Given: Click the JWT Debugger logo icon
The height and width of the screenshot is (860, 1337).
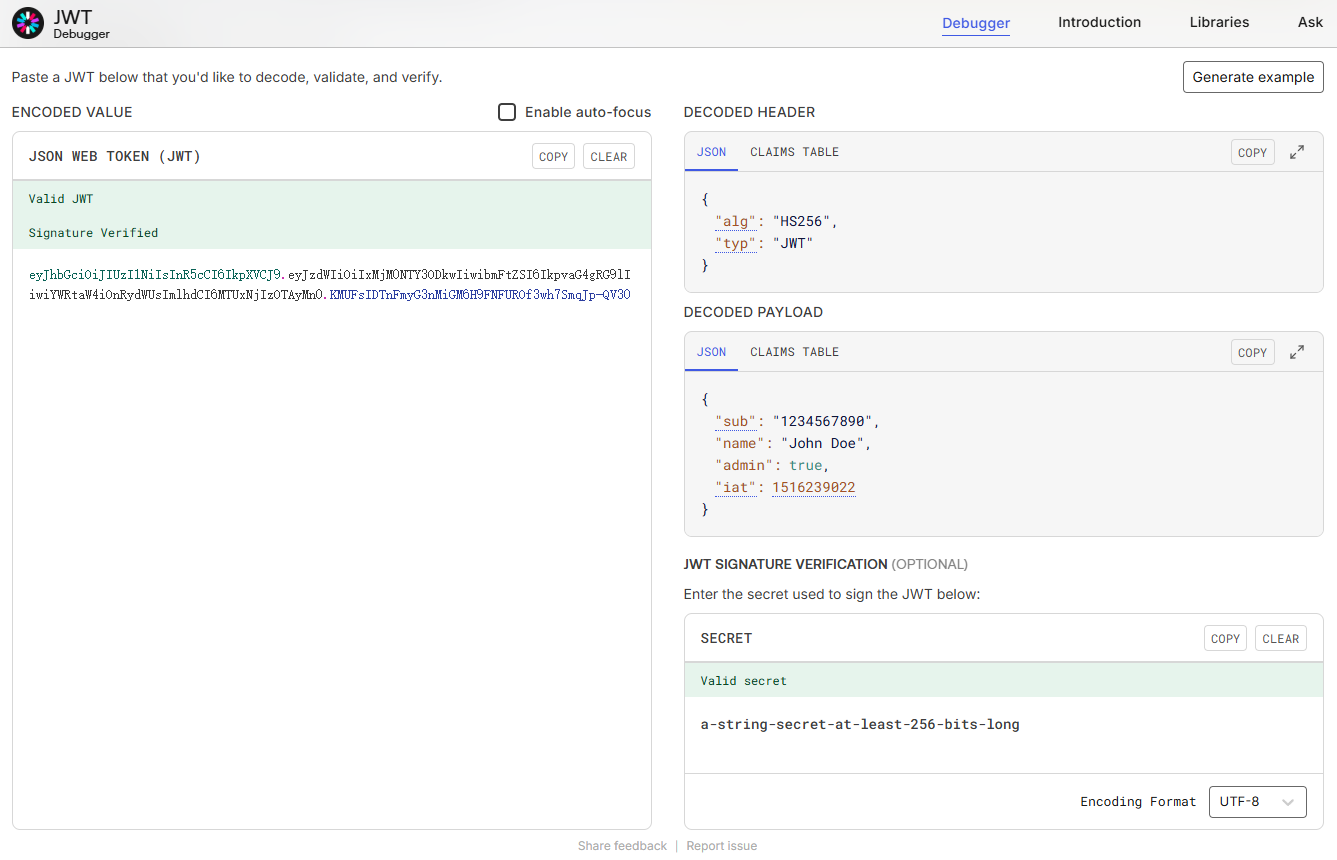Looking at the screenshot, I should tap(28, 23).
